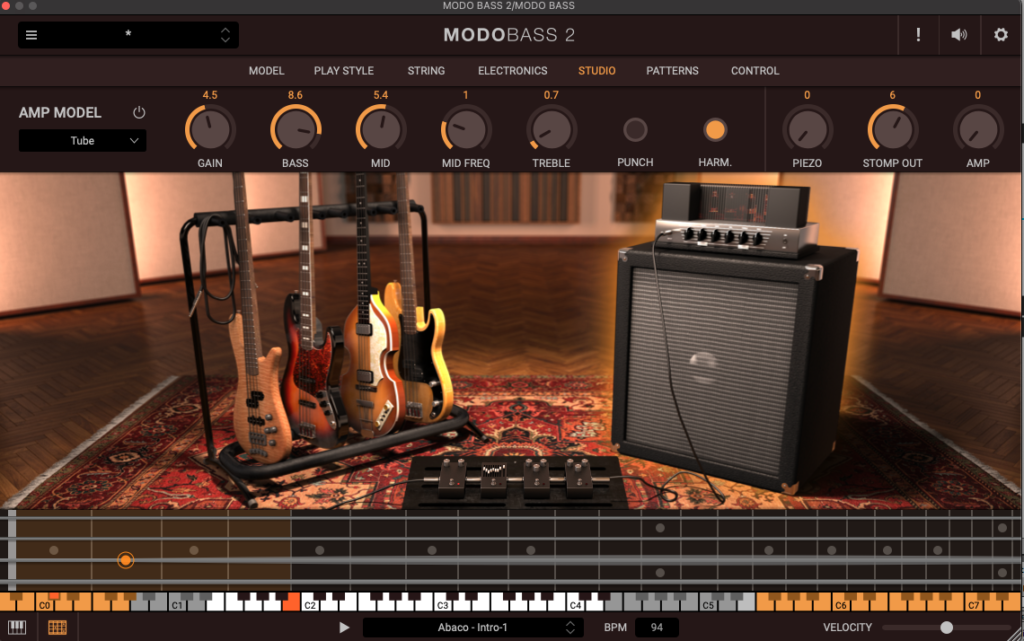Click the speaker audio icon
Viewport: 1024px width, 641px height.
959,35
